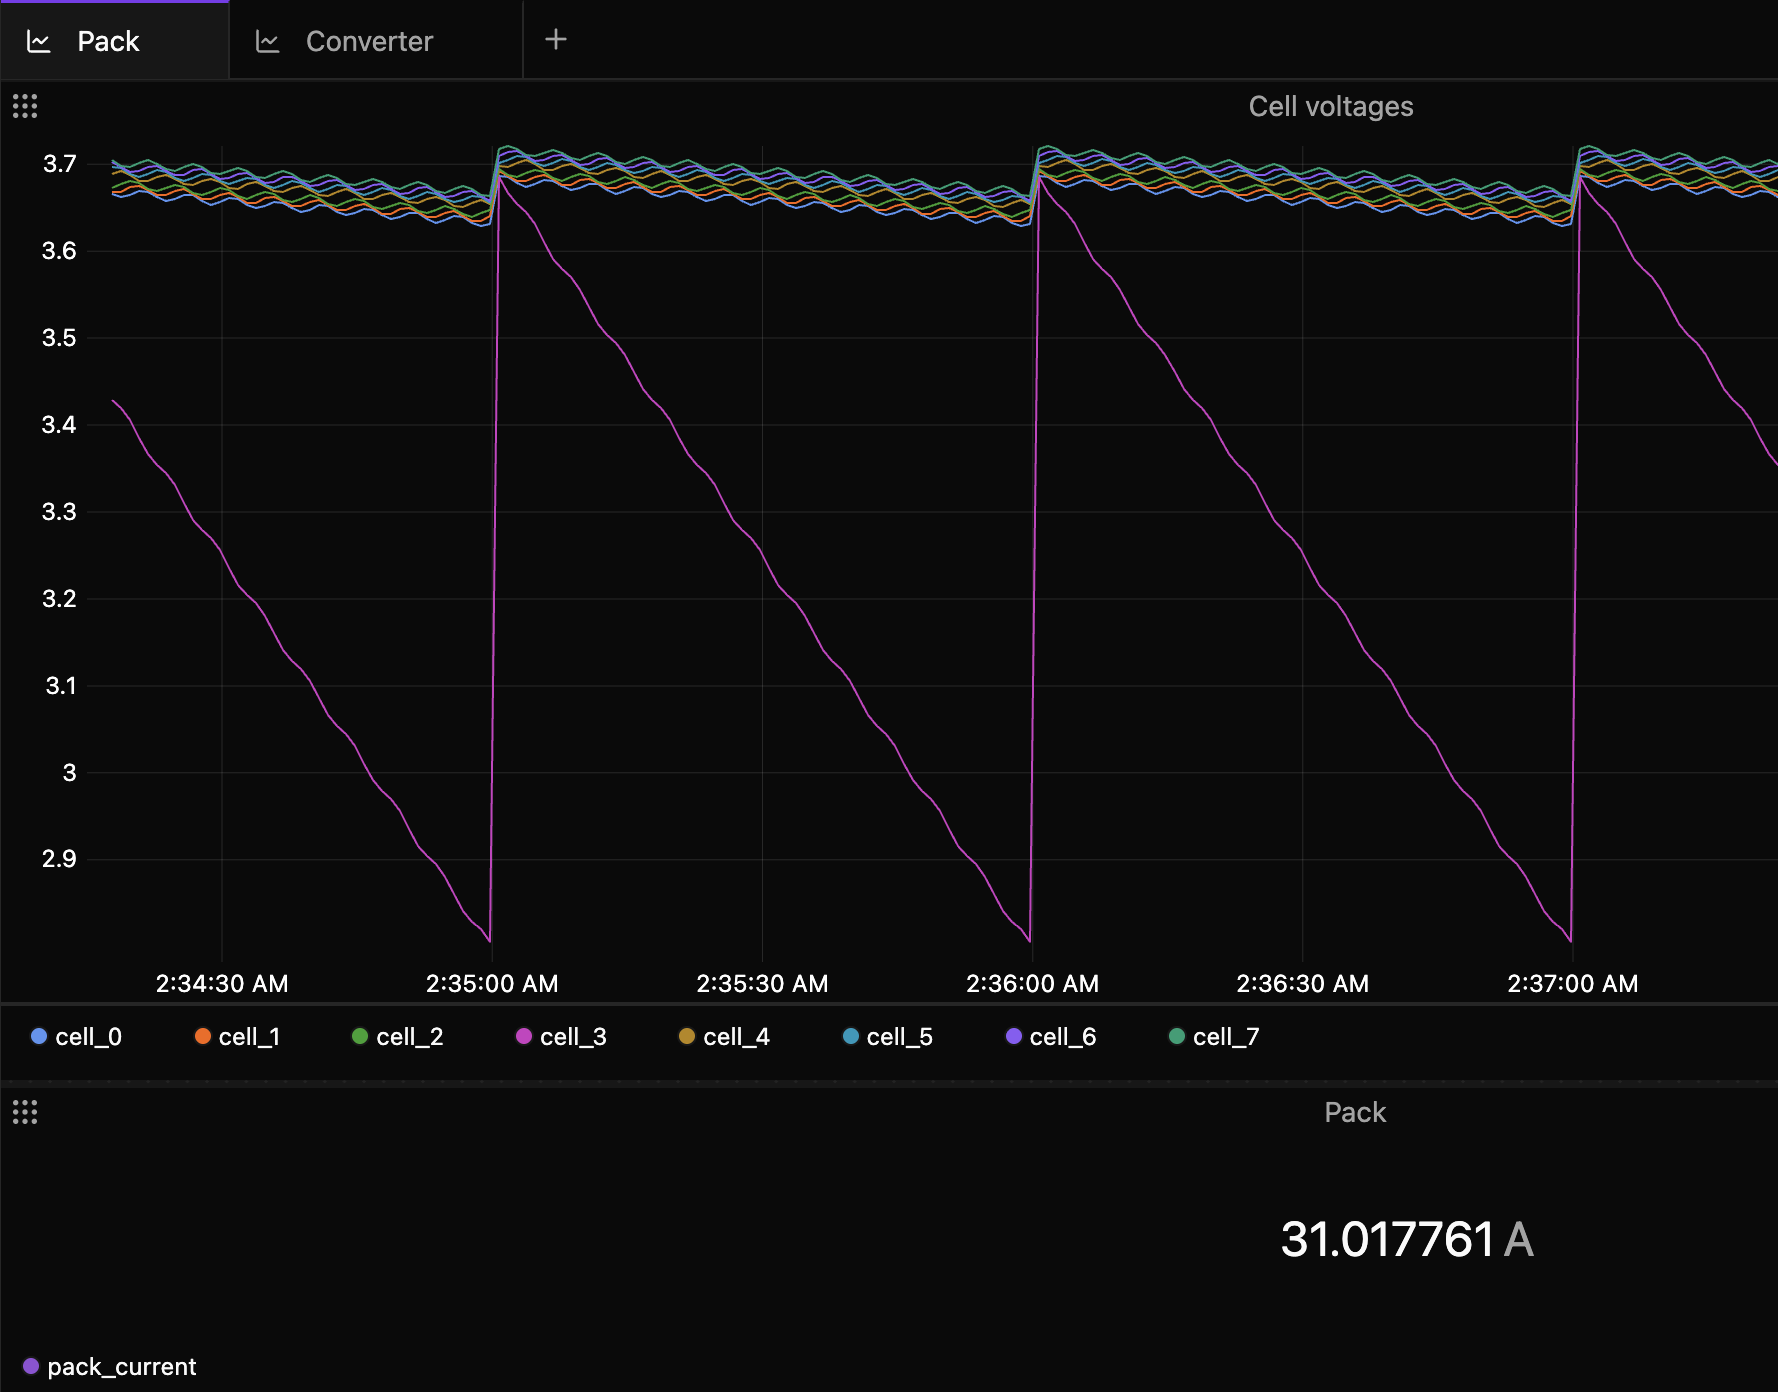The height and width of the screenshot is (1392, 1778).
Task: Click the 31.017761 A current value
Action: point(1407,1240)
